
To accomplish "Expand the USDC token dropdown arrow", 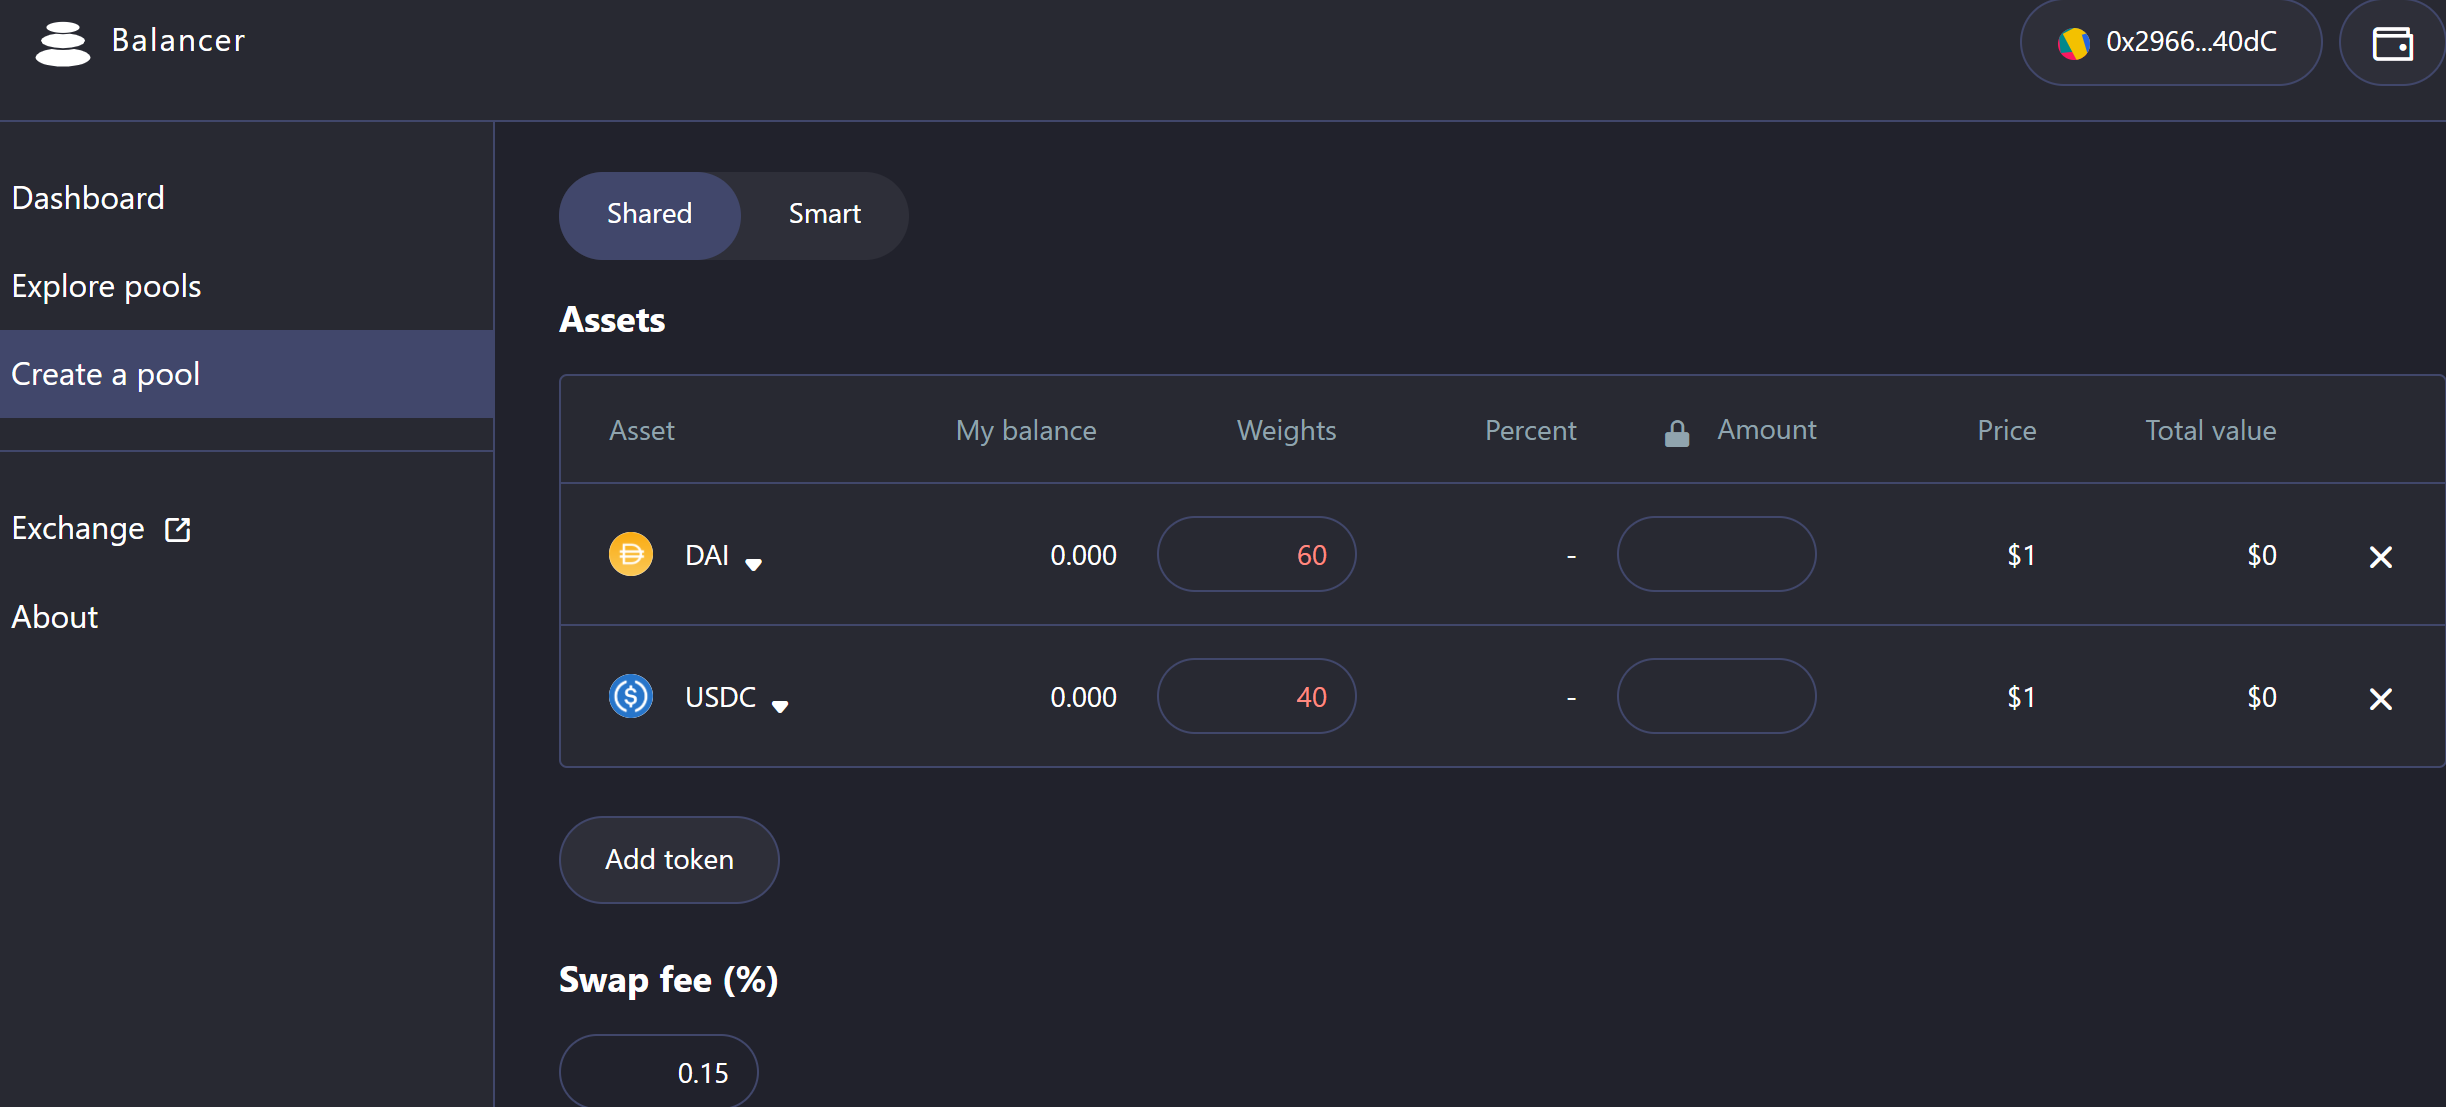I will (x=780, y=706).
